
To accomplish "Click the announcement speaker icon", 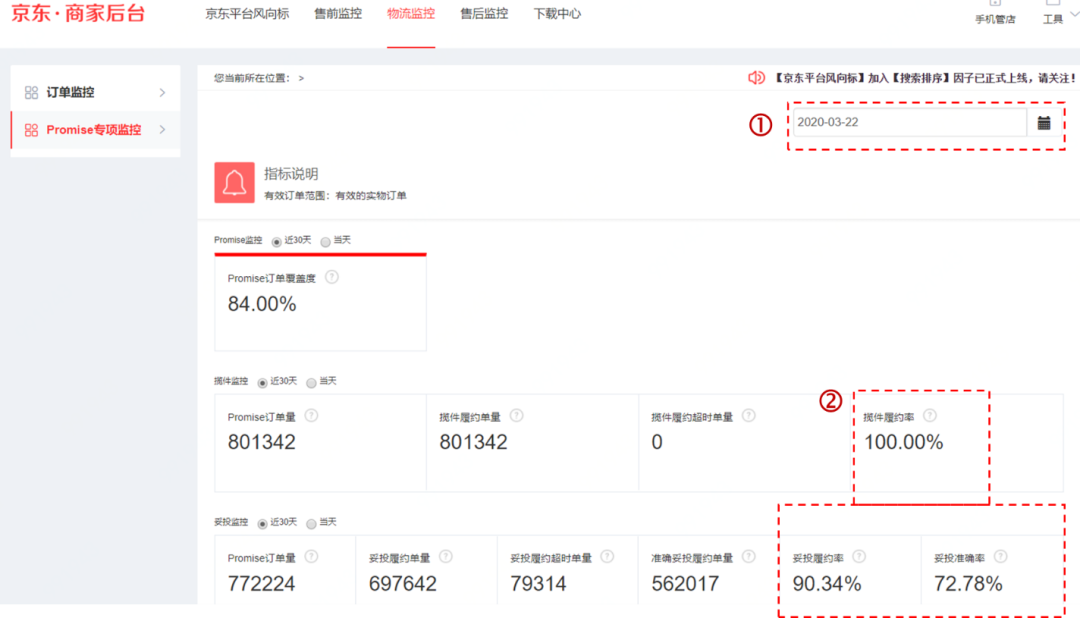I will click(756, 78).
